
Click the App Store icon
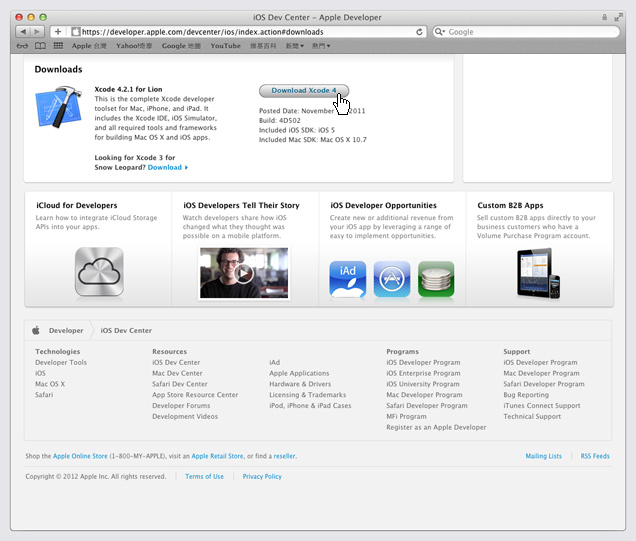click(392, 279)
